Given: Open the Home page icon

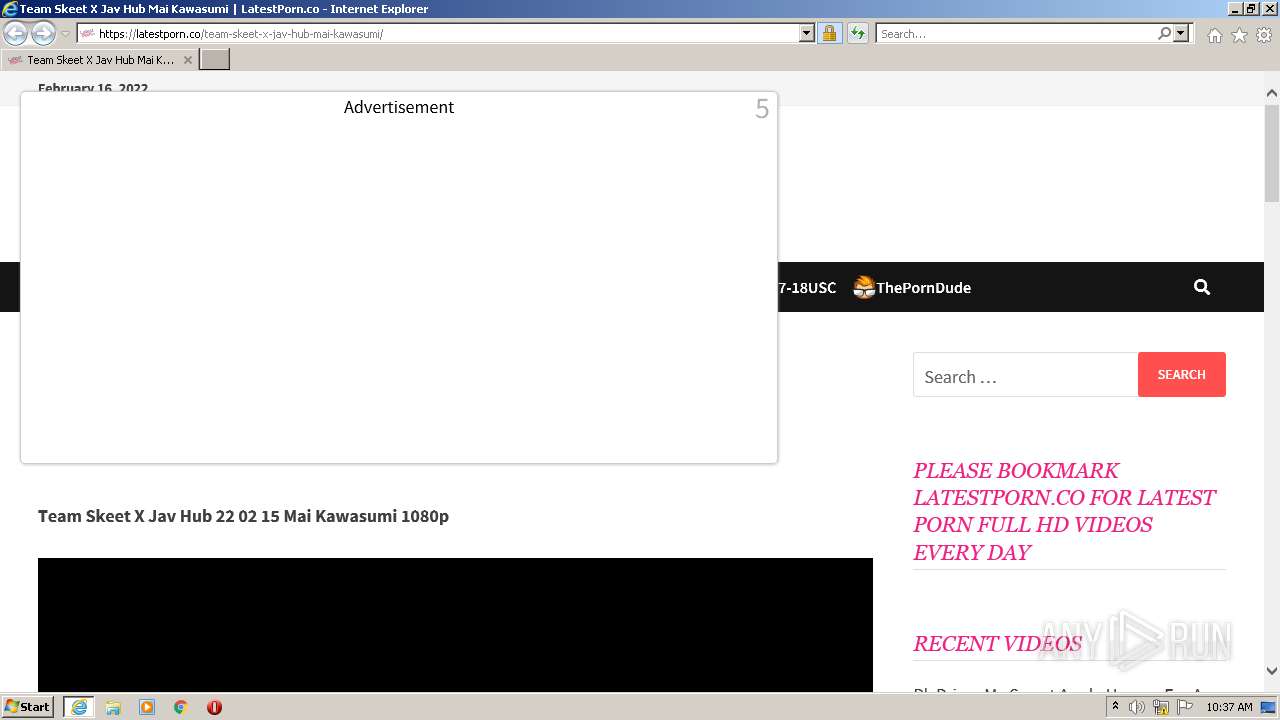Looking at the screenshot, I should click(1214, 35).
